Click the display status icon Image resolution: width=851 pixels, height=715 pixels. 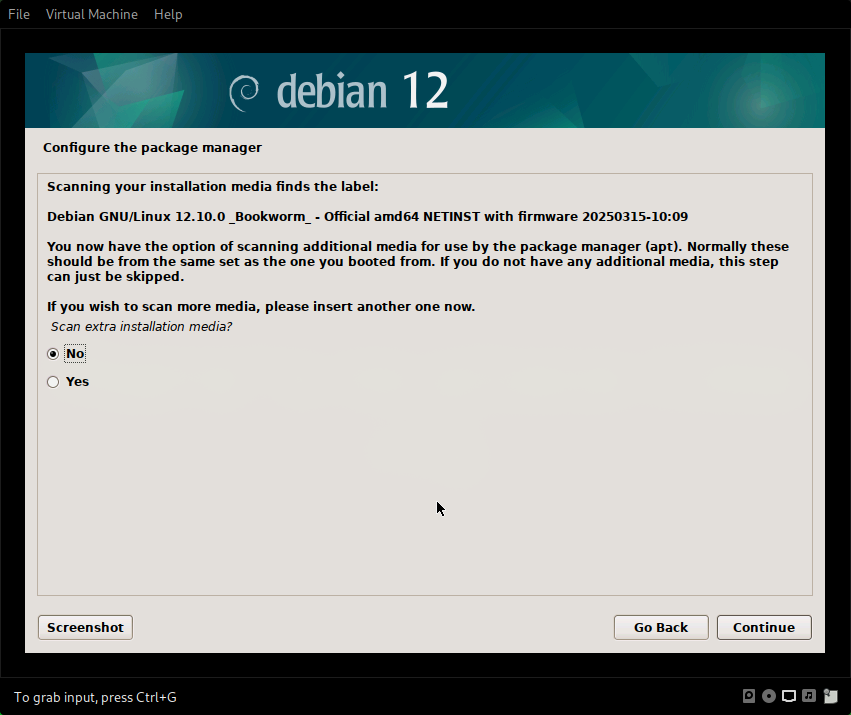pos(789,696)
